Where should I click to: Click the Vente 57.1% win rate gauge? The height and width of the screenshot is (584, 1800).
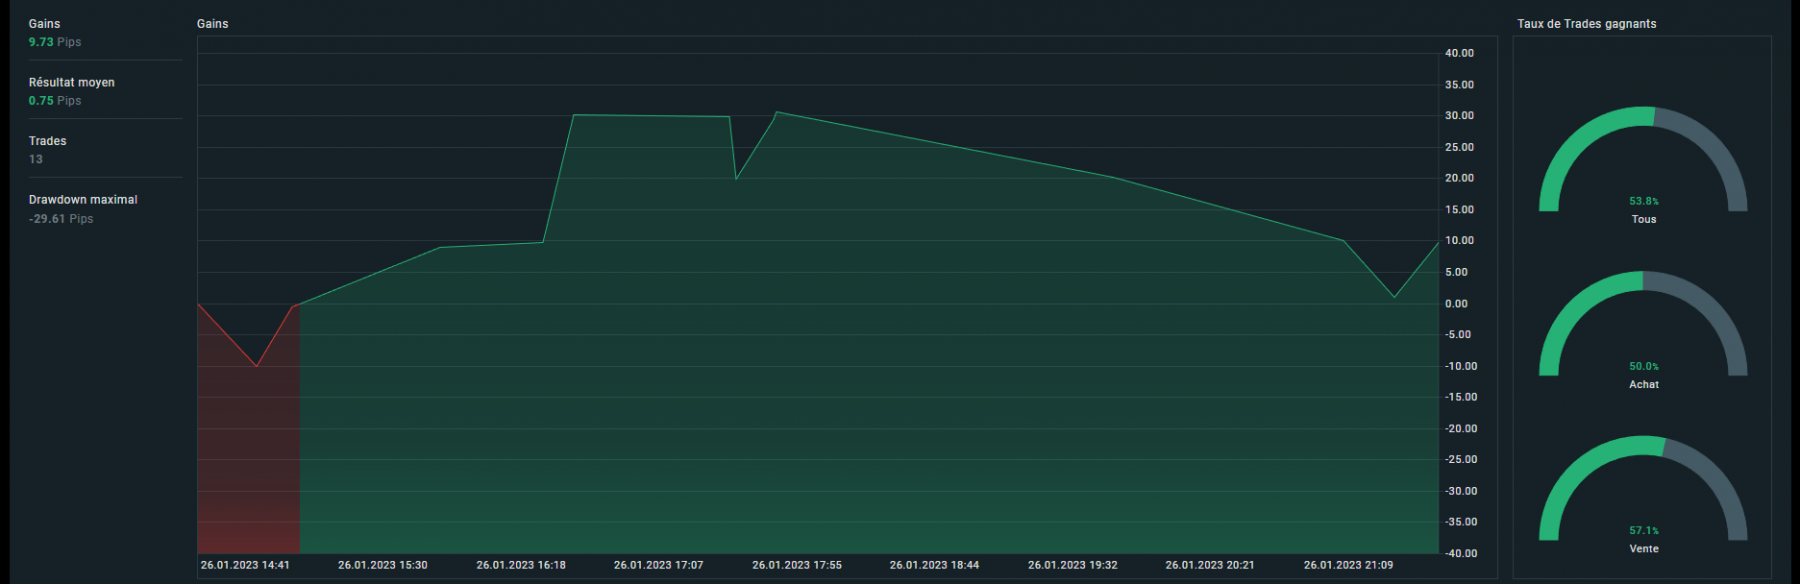1643,494
